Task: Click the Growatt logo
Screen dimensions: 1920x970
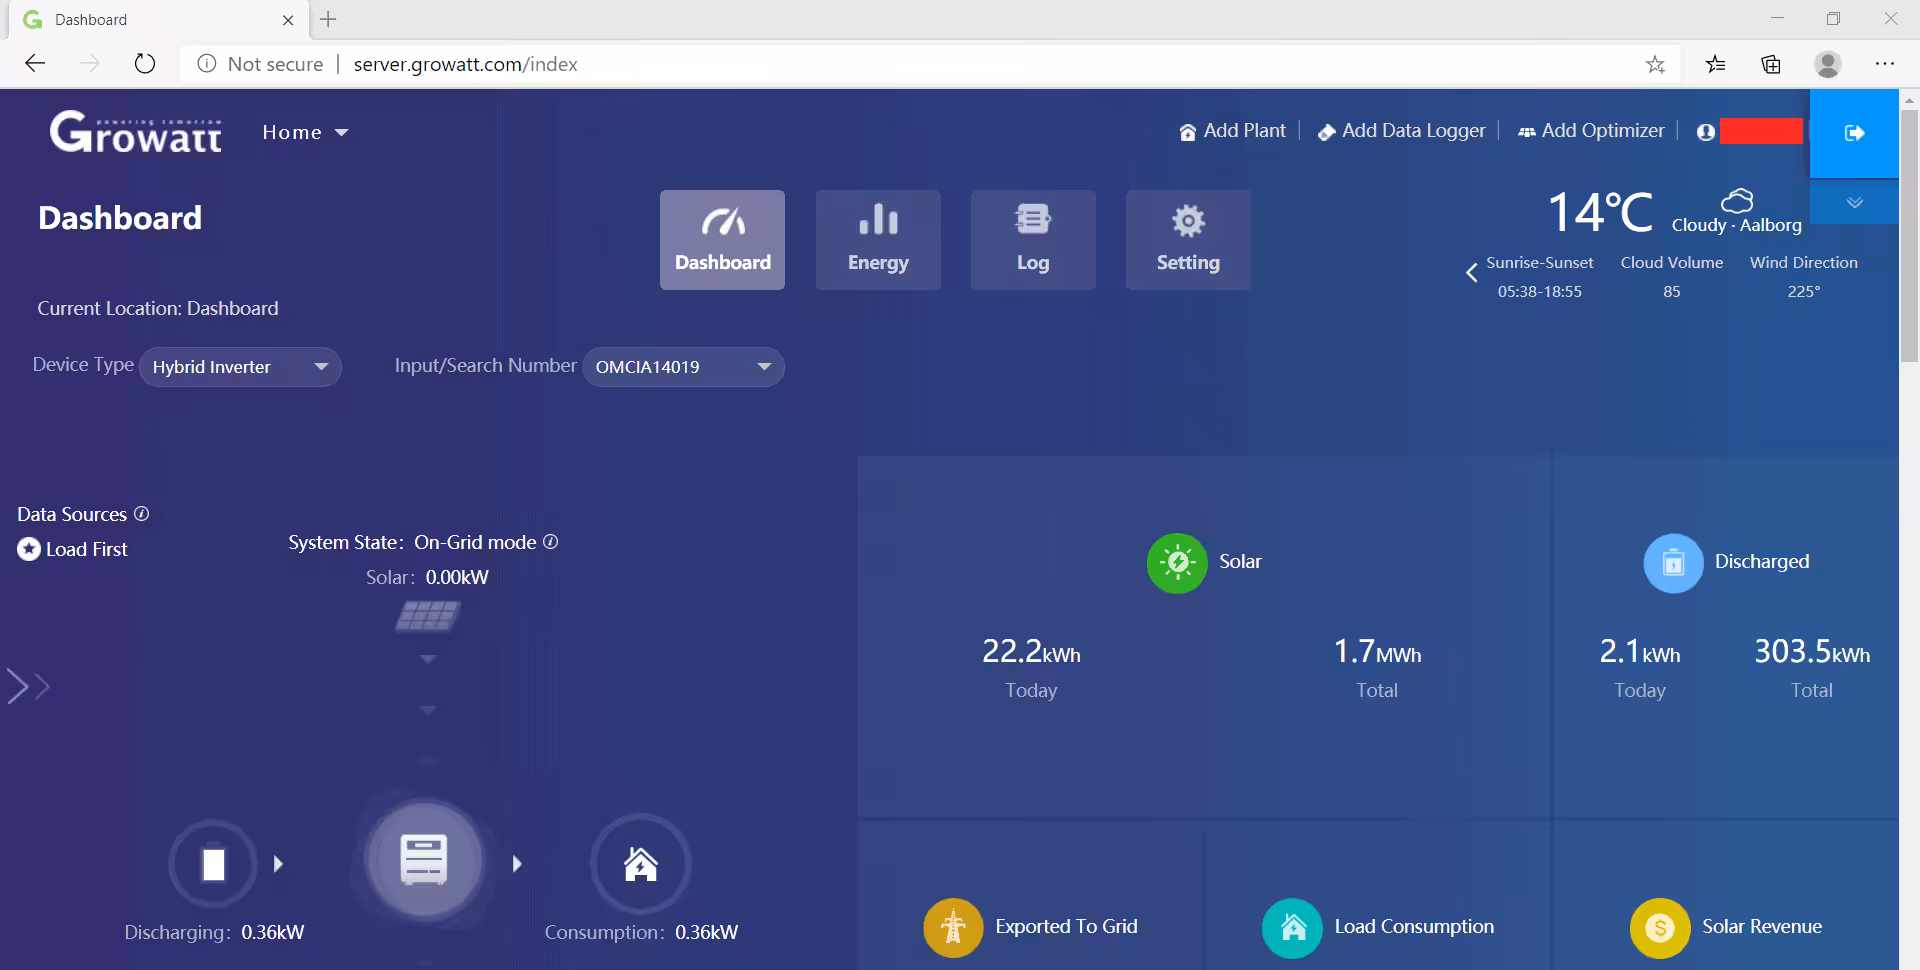Action: 136,131
